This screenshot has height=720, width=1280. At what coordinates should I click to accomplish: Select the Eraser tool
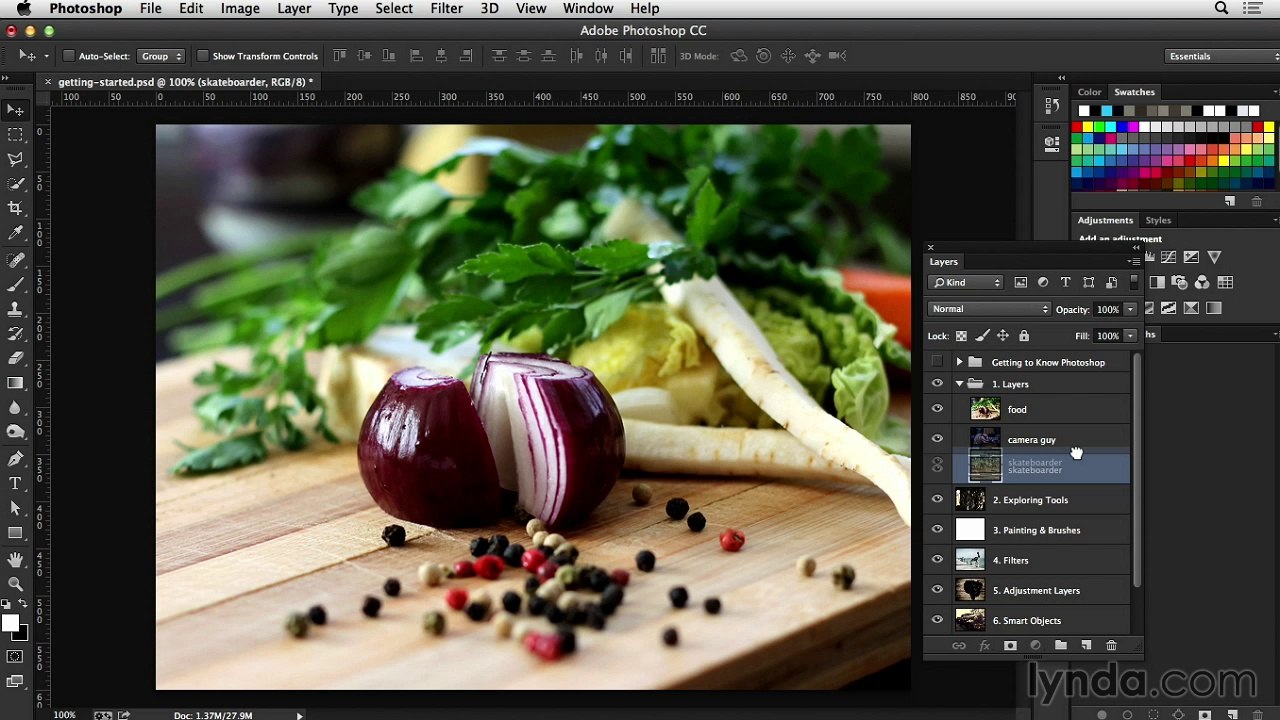point(15,358)
